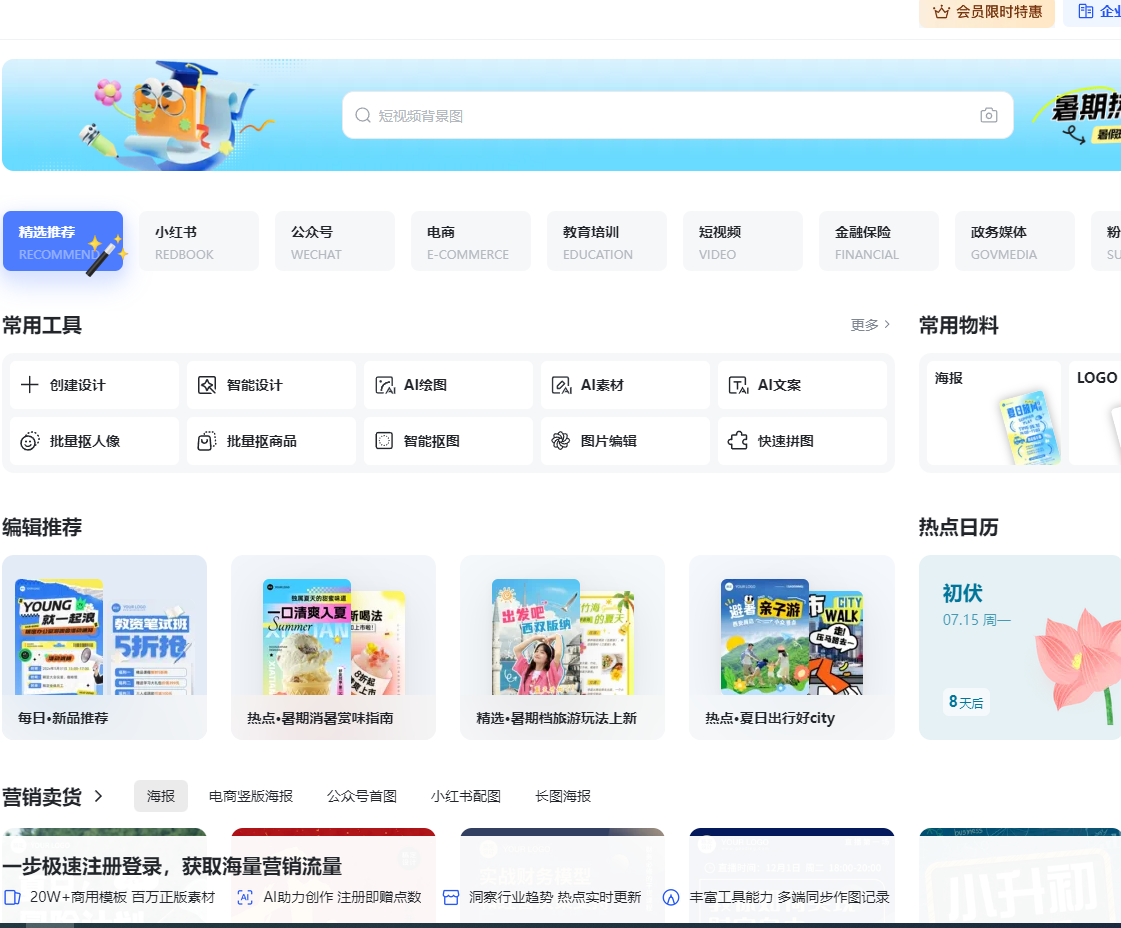Screen dimensions: 1121x928
Task: Click the 智能设计 tool icon
Action: (207, 385)
